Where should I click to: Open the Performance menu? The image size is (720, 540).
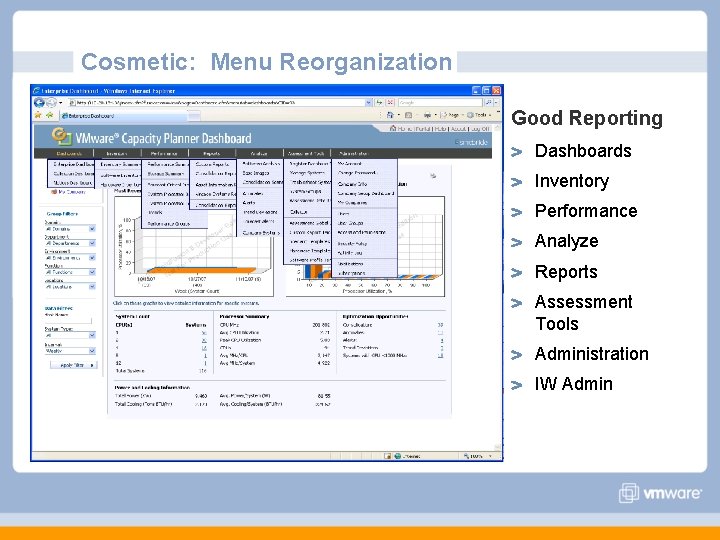(164, 153)
